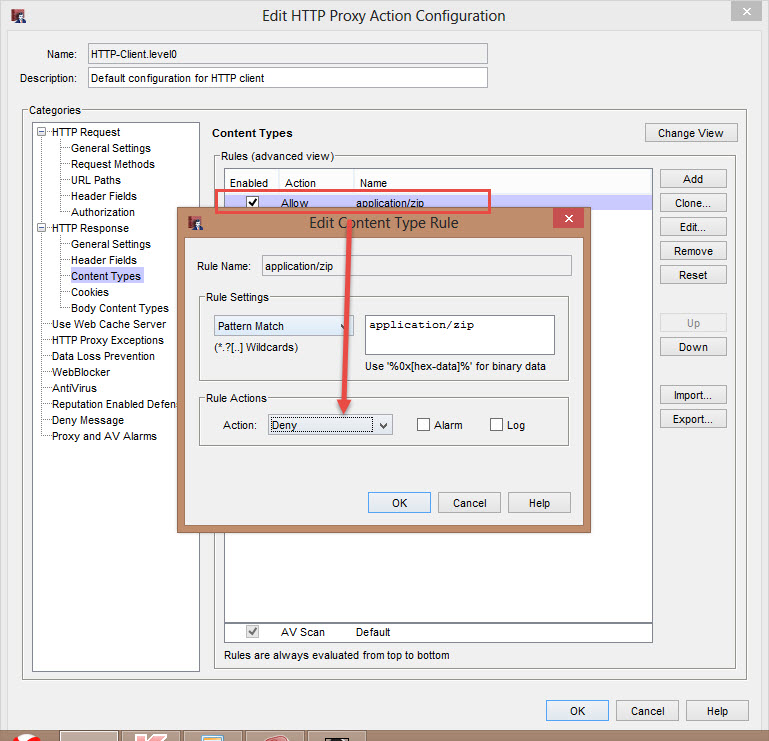
Task: Select Data Loss Prevention category
Action: tap(103, 356)
